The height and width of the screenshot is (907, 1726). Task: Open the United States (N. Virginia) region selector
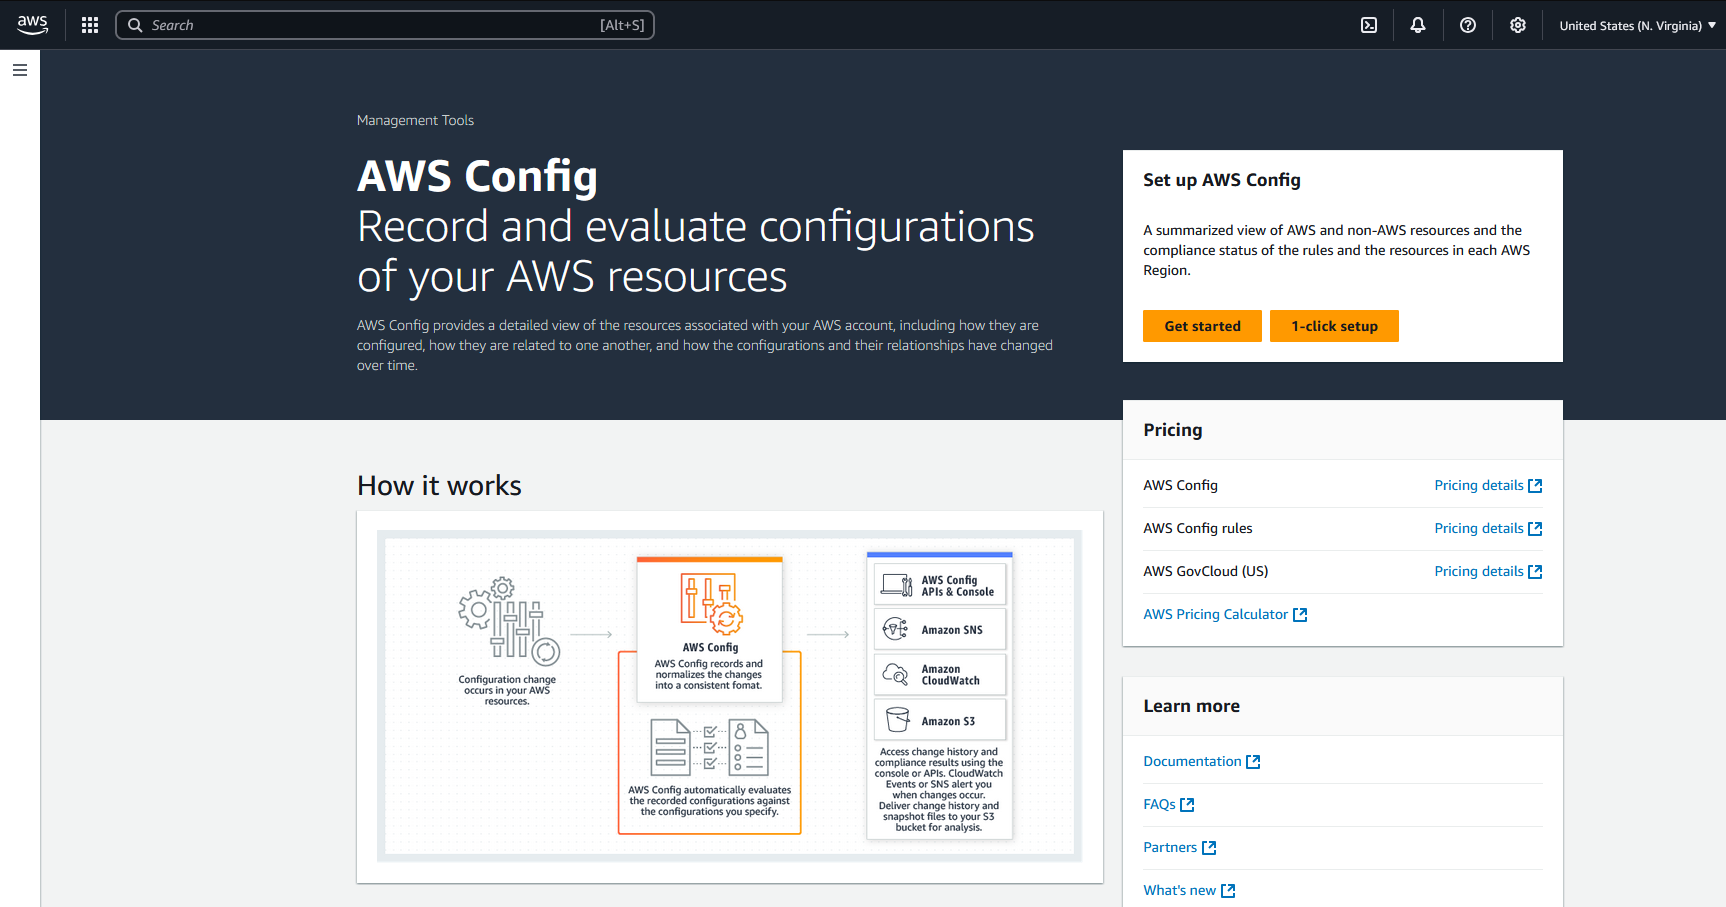coord(1637,25)
